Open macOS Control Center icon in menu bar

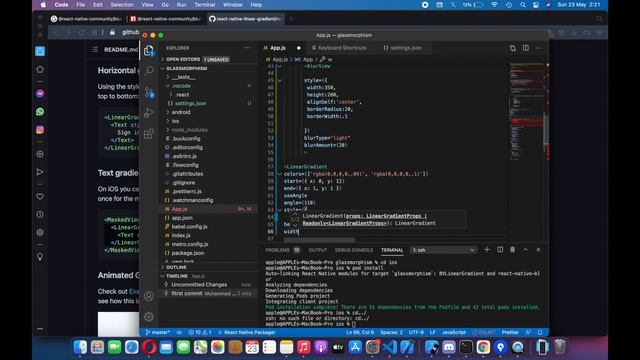(x=536, y=5)
